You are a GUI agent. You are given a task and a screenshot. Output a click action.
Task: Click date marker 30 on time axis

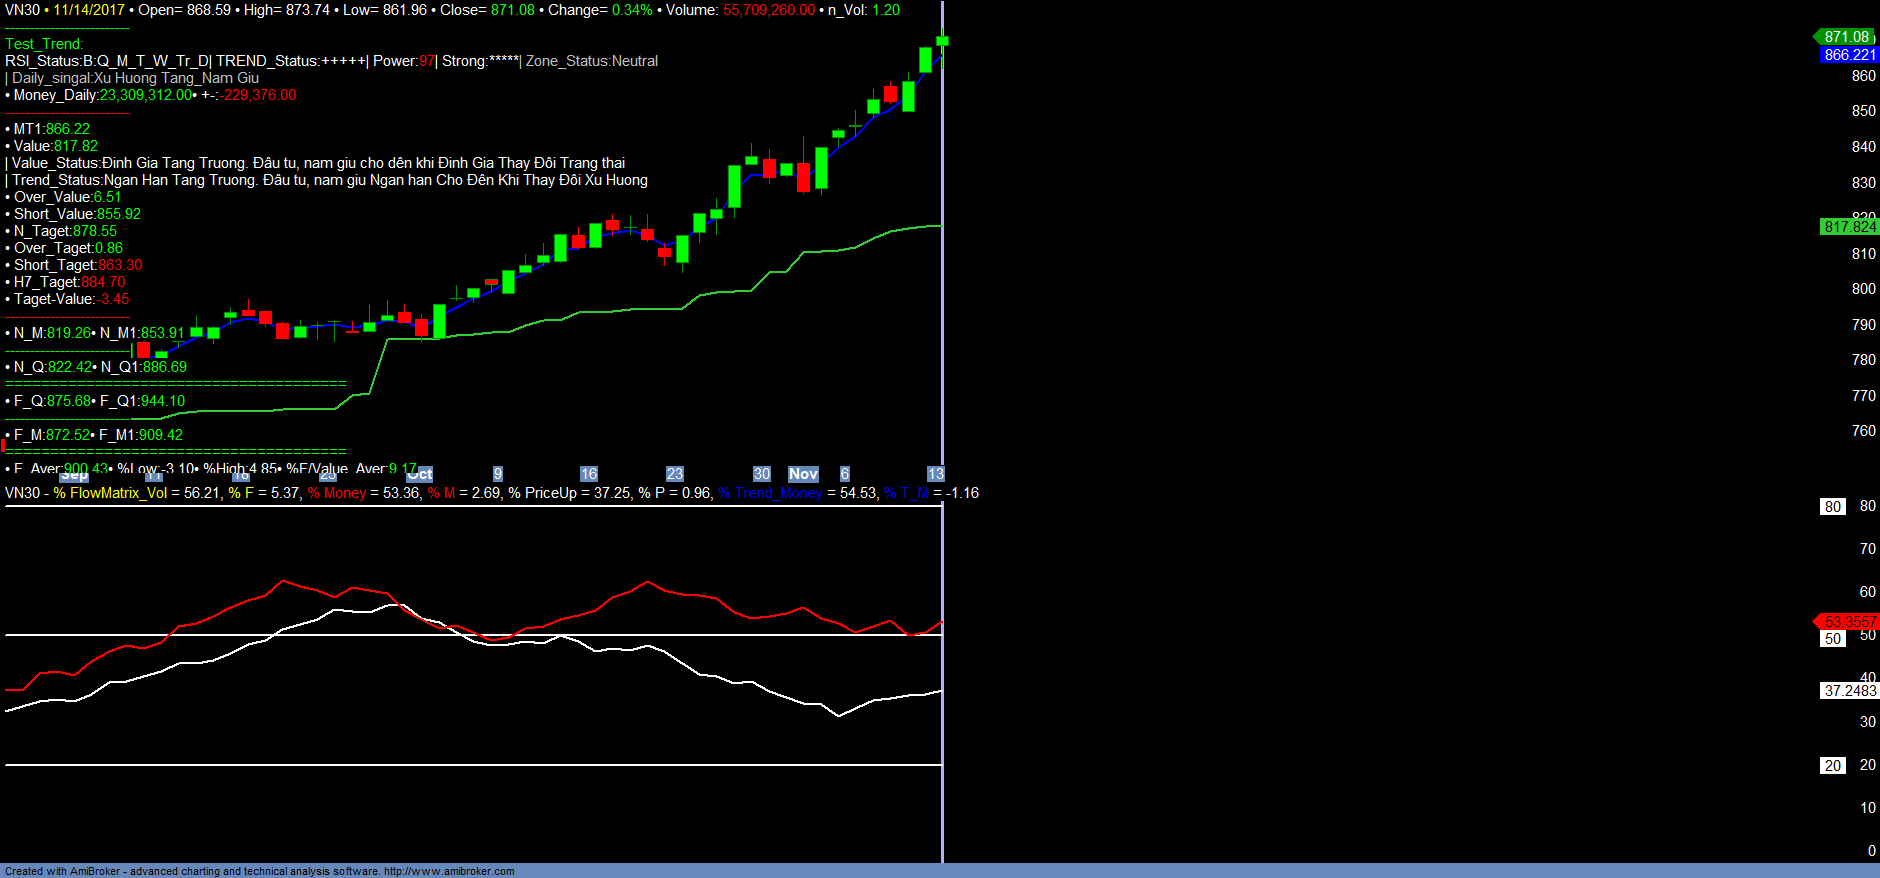pyautogui.click(x=762, y=474)
